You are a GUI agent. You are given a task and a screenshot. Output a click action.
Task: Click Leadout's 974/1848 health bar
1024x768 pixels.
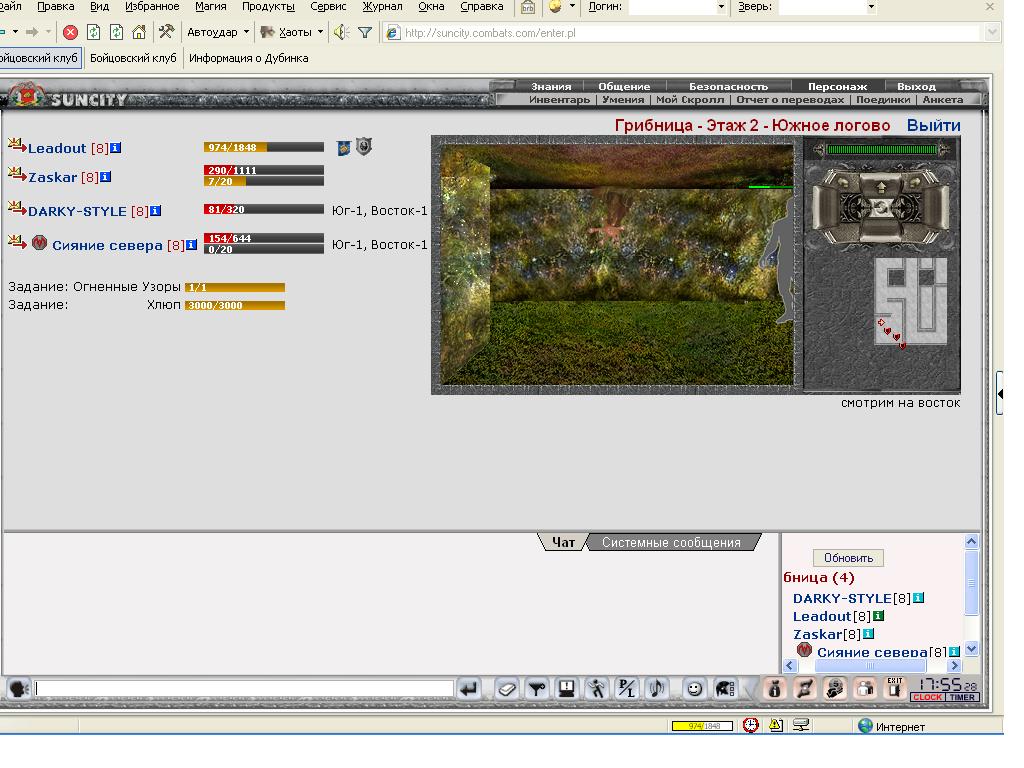264,148
